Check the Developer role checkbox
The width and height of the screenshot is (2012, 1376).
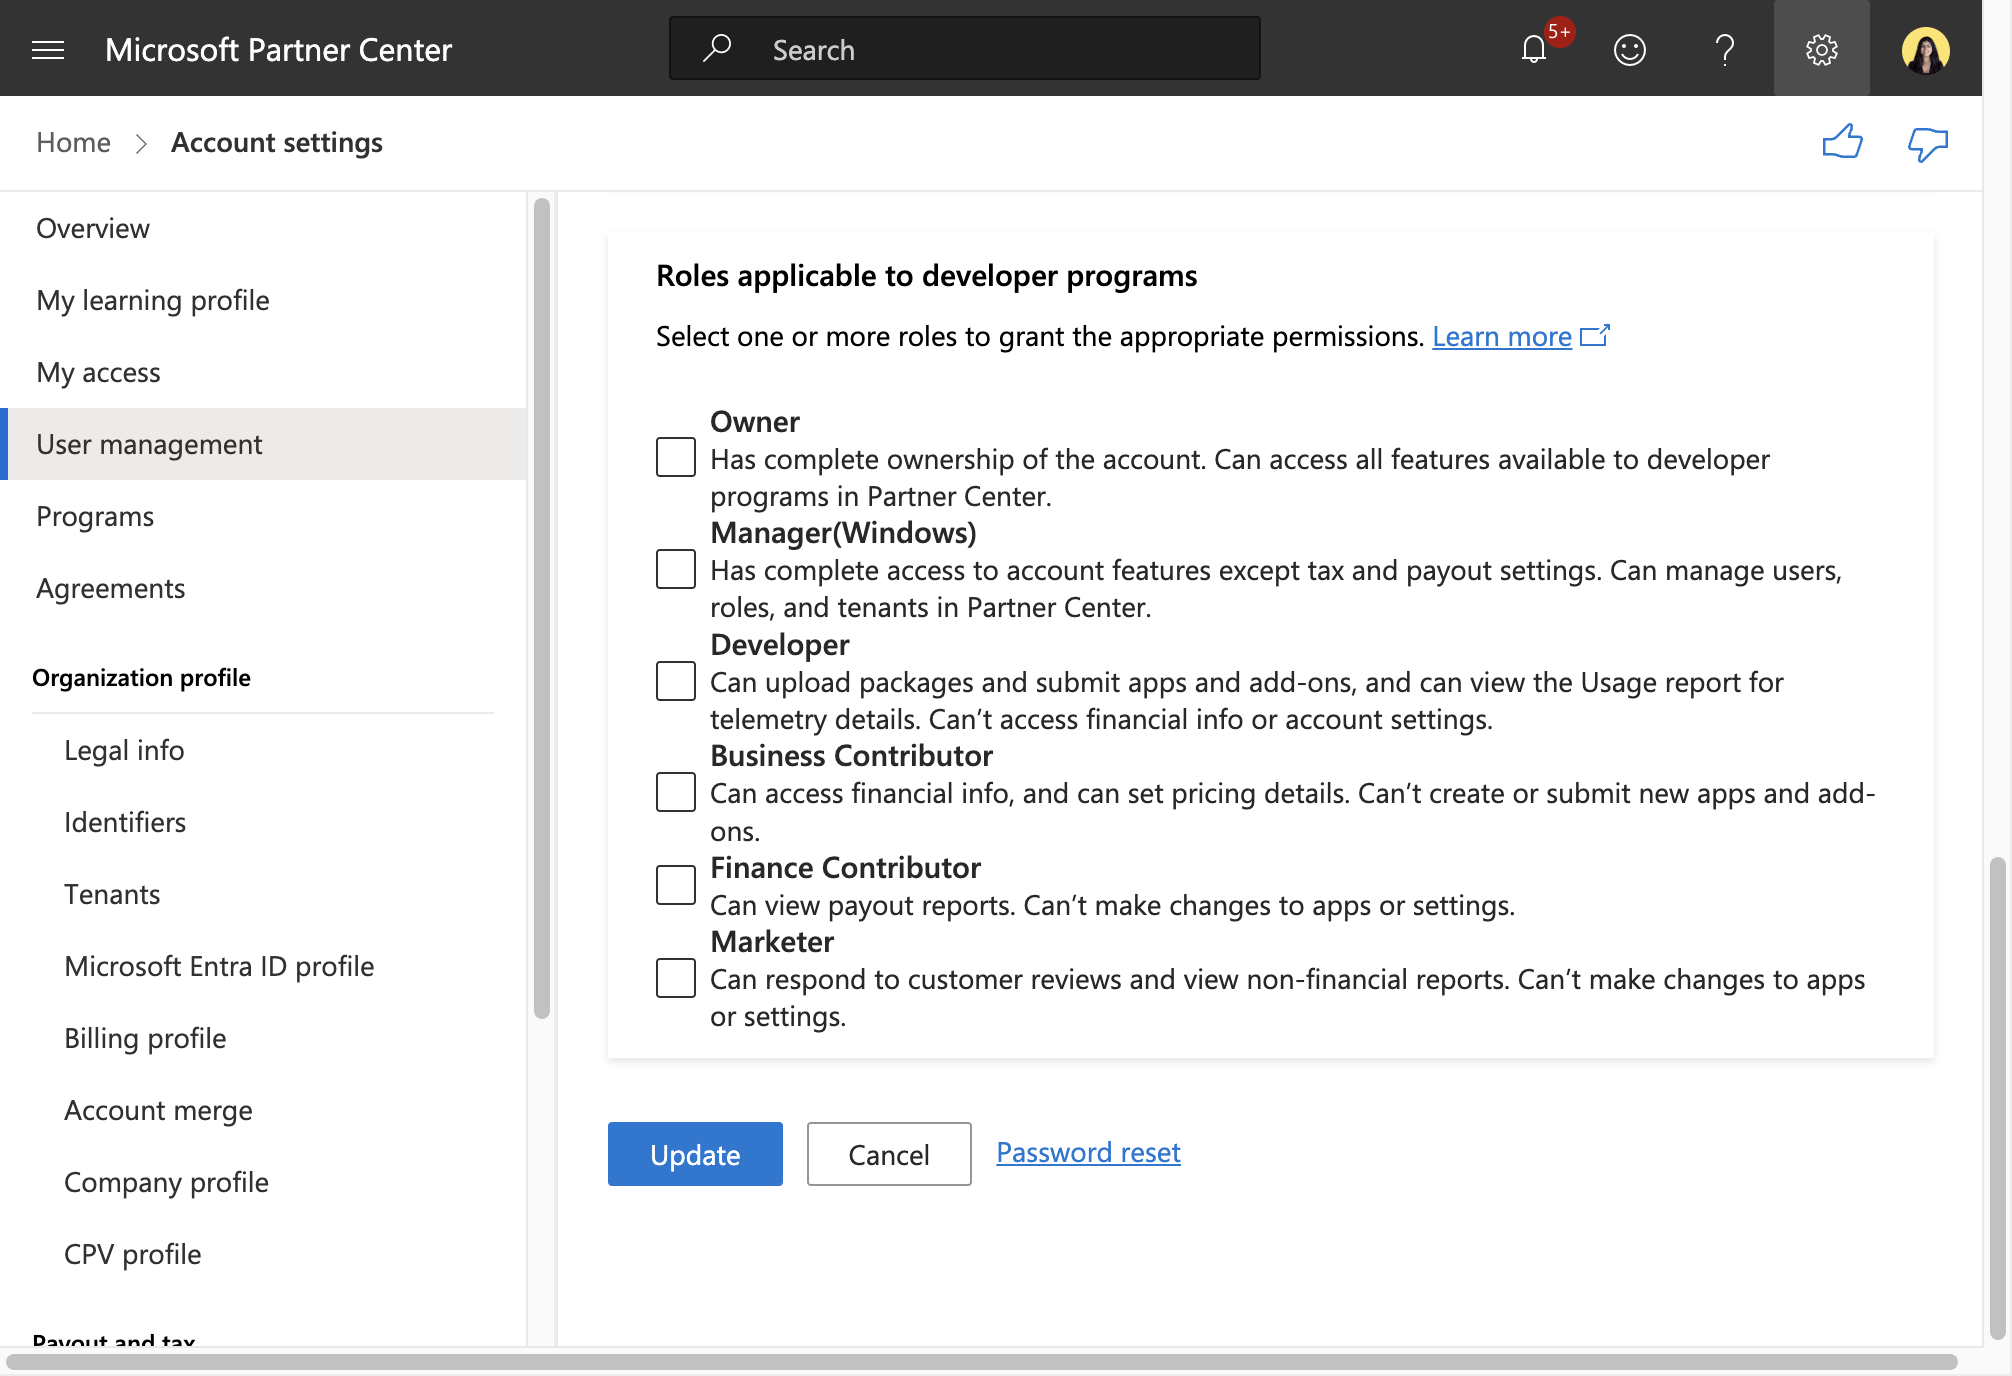tap(676, 681)
